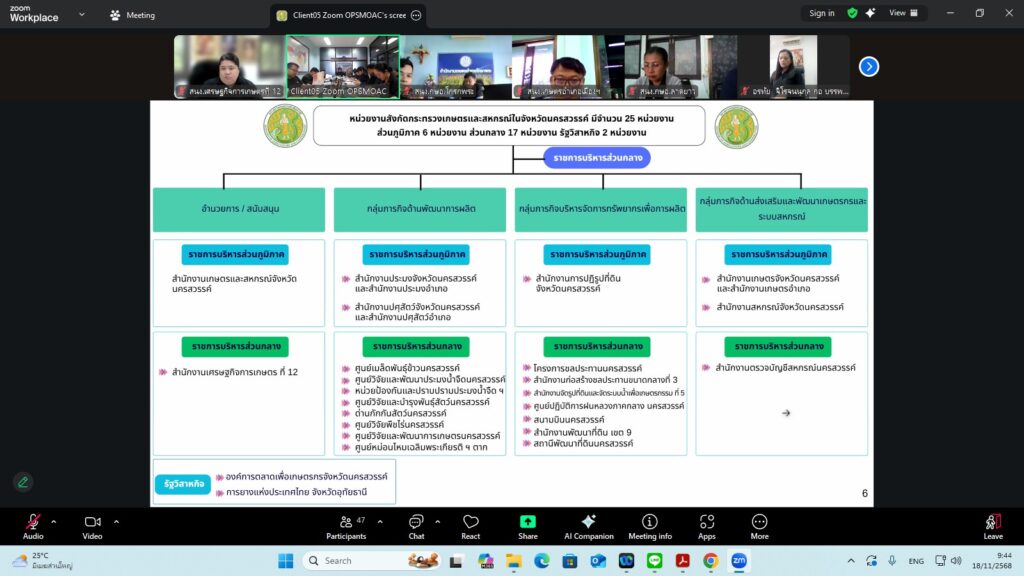Open the Chat panel
The height and width of the screenshot is (576, 1024).
[x=416, y=526]
